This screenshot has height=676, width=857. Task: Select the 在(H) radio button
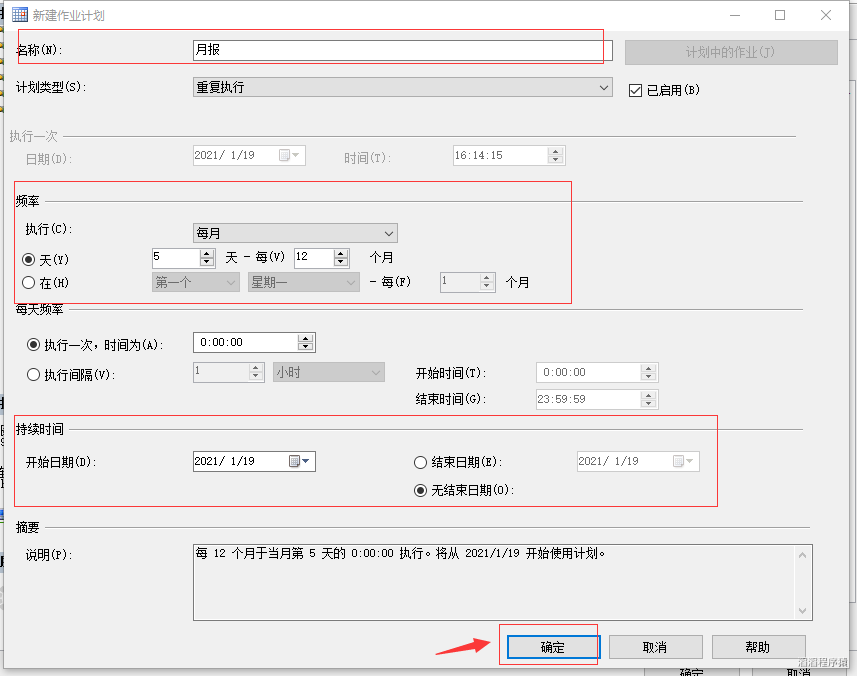pyautogui.click(x=29, y=283)
